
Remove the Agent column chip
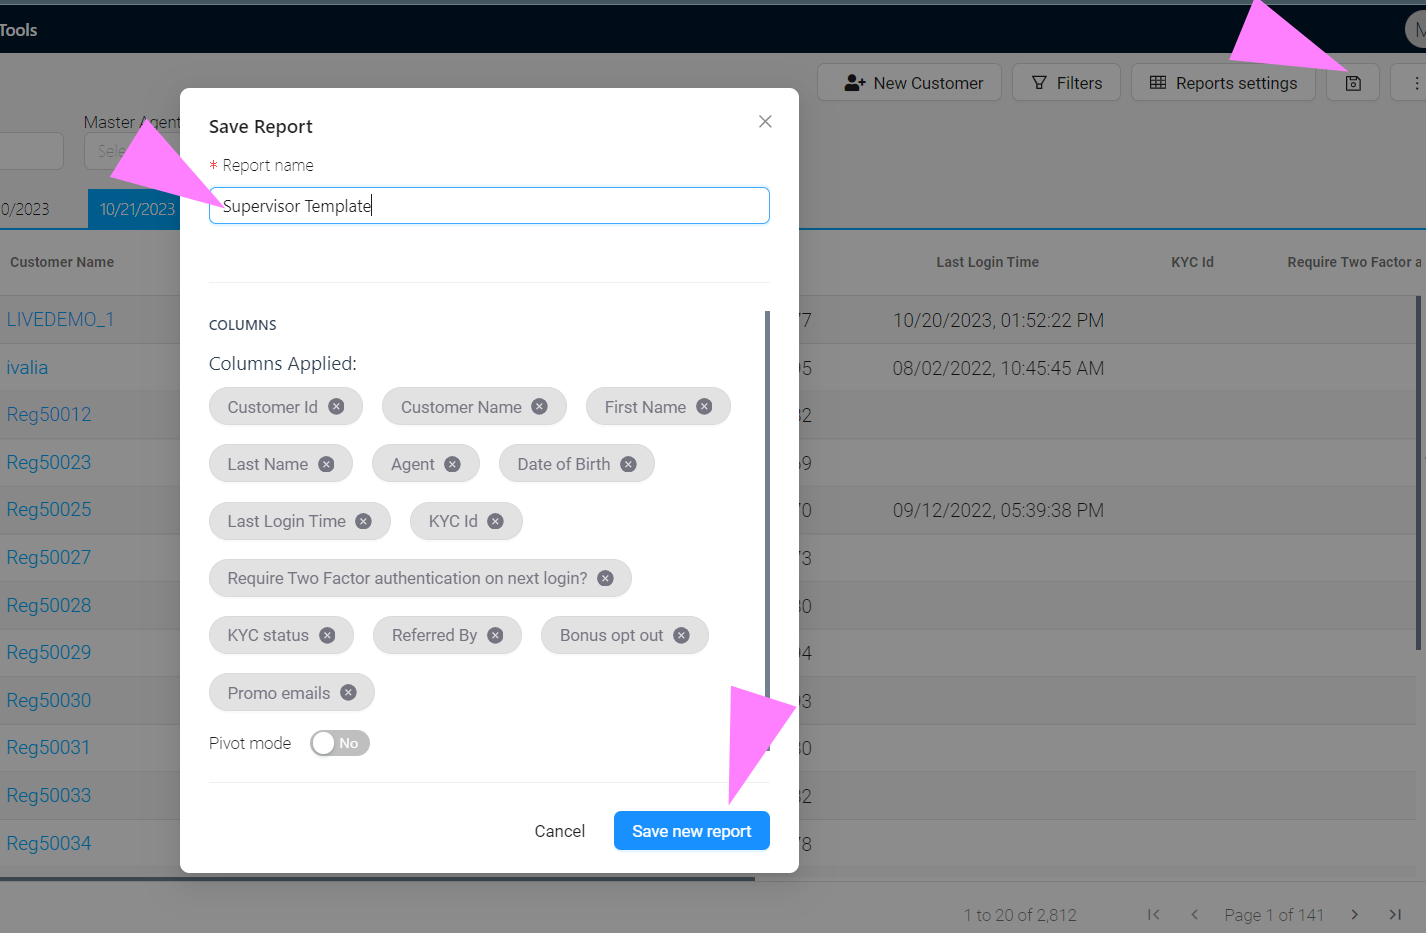click(453, 463)
